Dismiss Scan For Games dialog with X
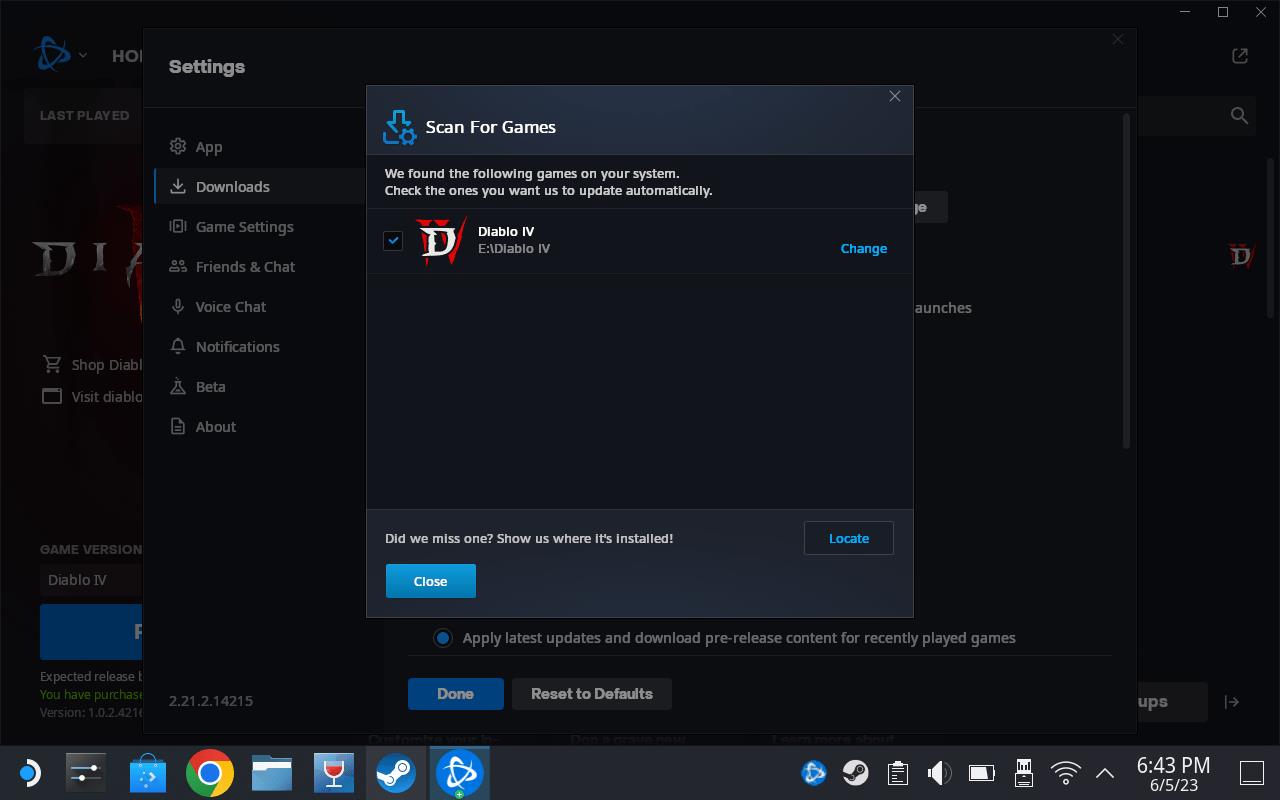The width and height of the screenshot is (1280, 800). coord(895,96)
